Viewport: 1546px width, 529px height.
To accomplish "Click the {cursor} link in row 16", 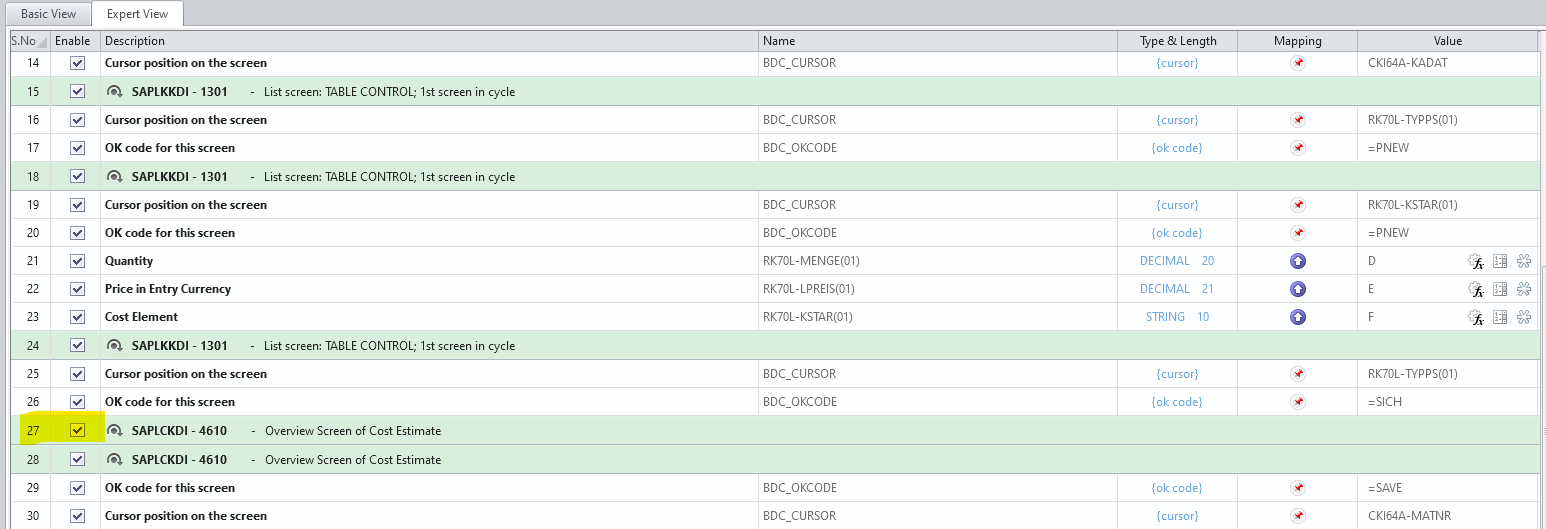I will 1177,120.
